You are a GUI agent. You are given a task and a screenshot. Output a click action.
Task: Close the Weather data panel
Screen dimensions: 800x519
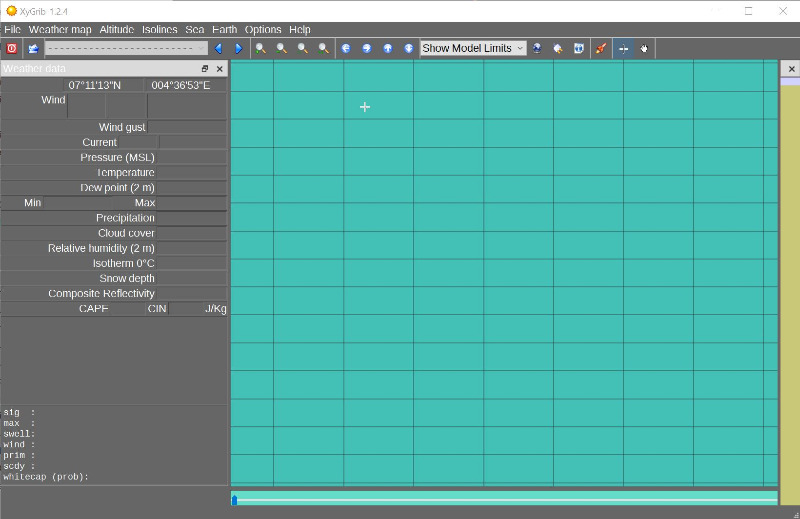219,68
